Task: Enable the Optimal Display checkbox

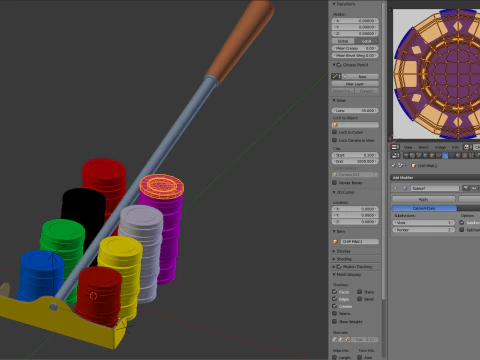Action: [461, 230]
